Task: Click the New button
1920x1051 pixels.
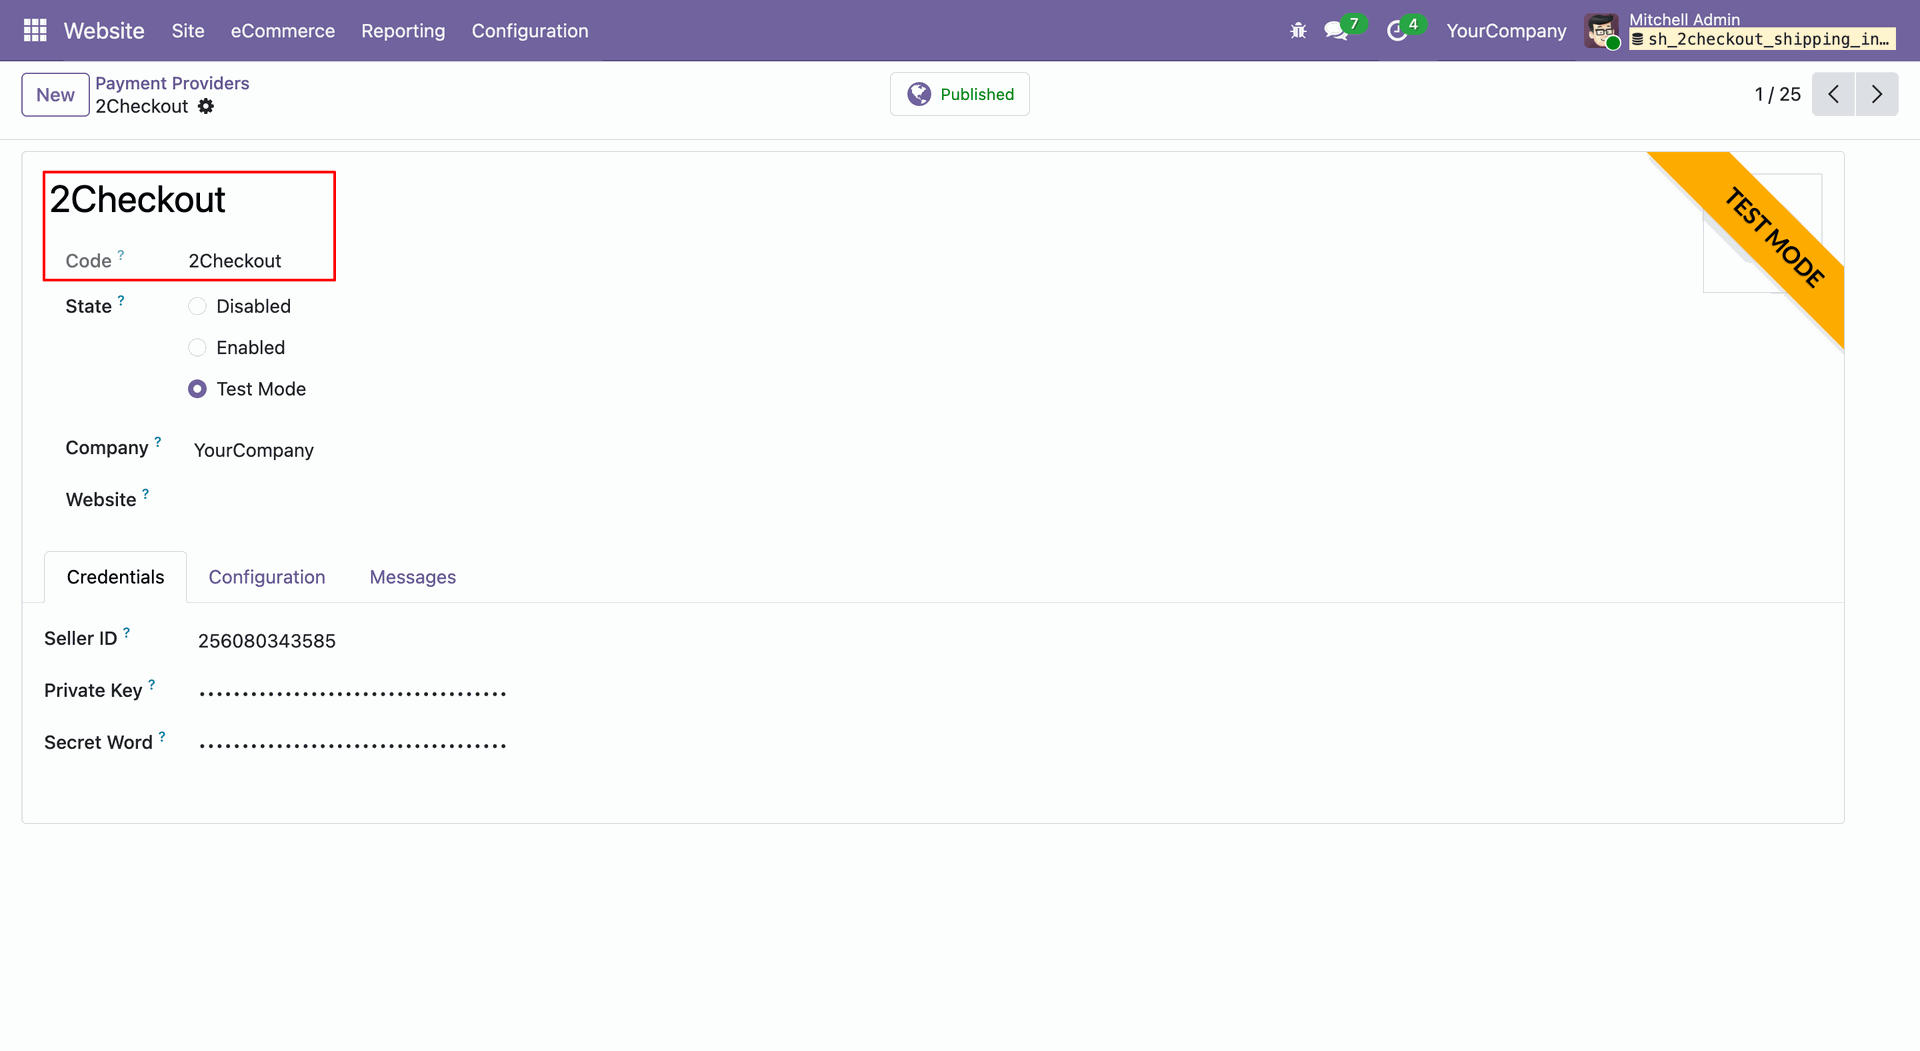Action: (x=56, y=95)
